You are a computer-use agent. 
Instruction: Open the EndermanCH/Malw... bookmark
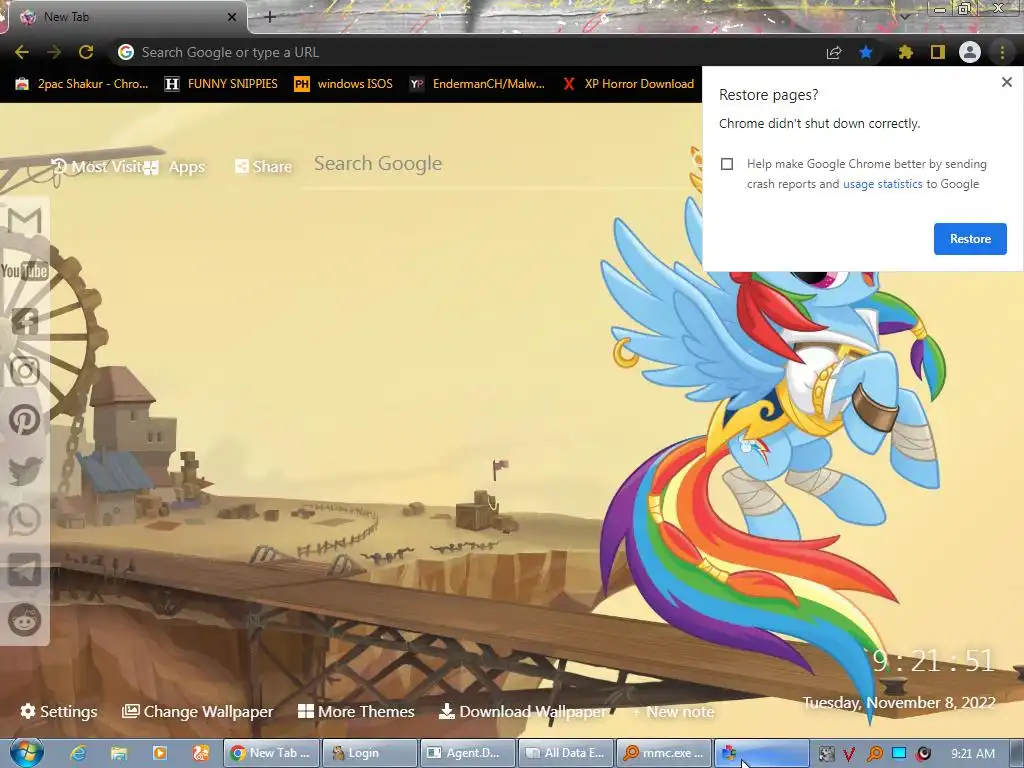pyautogui.click(x=477, y=84)
